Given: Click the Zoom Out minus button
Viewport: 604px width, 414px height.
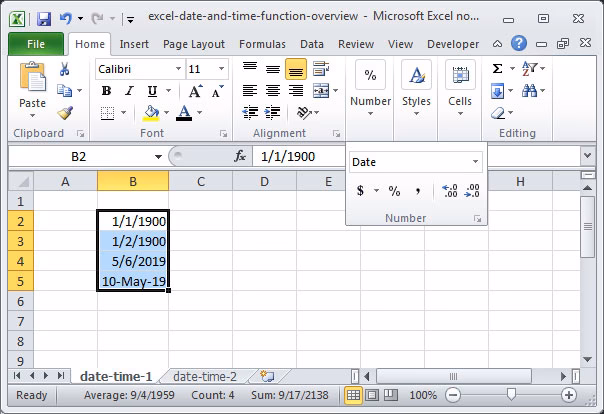Looking at the screenshot, I should [453, 395].
